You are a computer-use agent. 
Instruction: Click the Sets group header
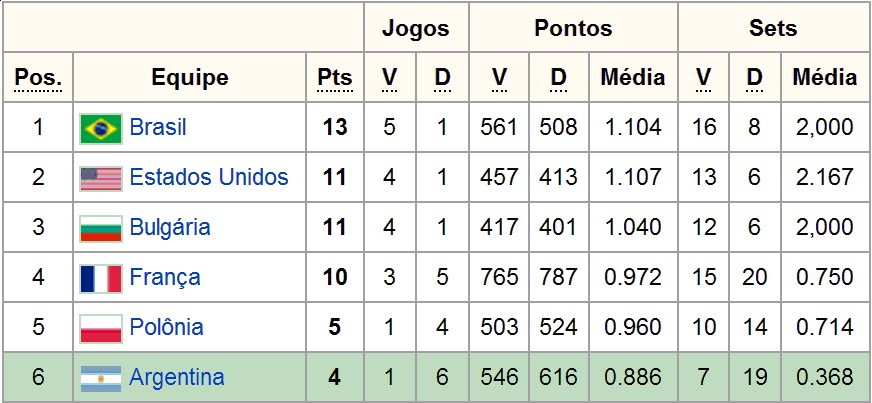point(773,28)
